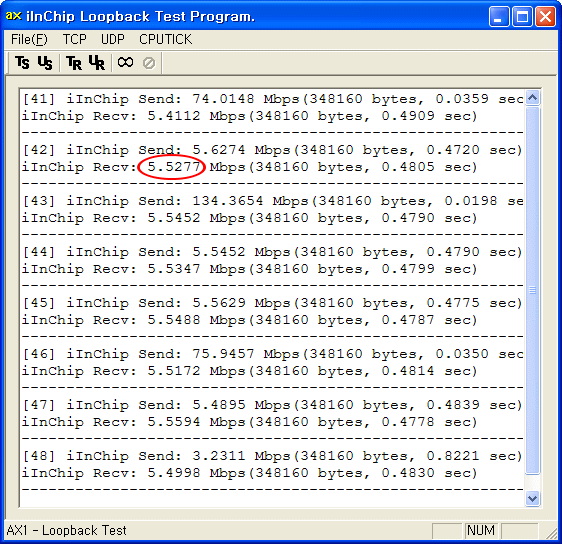The width and height of the screenshot is (562, 544).
Task: Click the Recv 5.5452 Mbps line under [43]
Action: pyautogui.click(x=249, y=218)
